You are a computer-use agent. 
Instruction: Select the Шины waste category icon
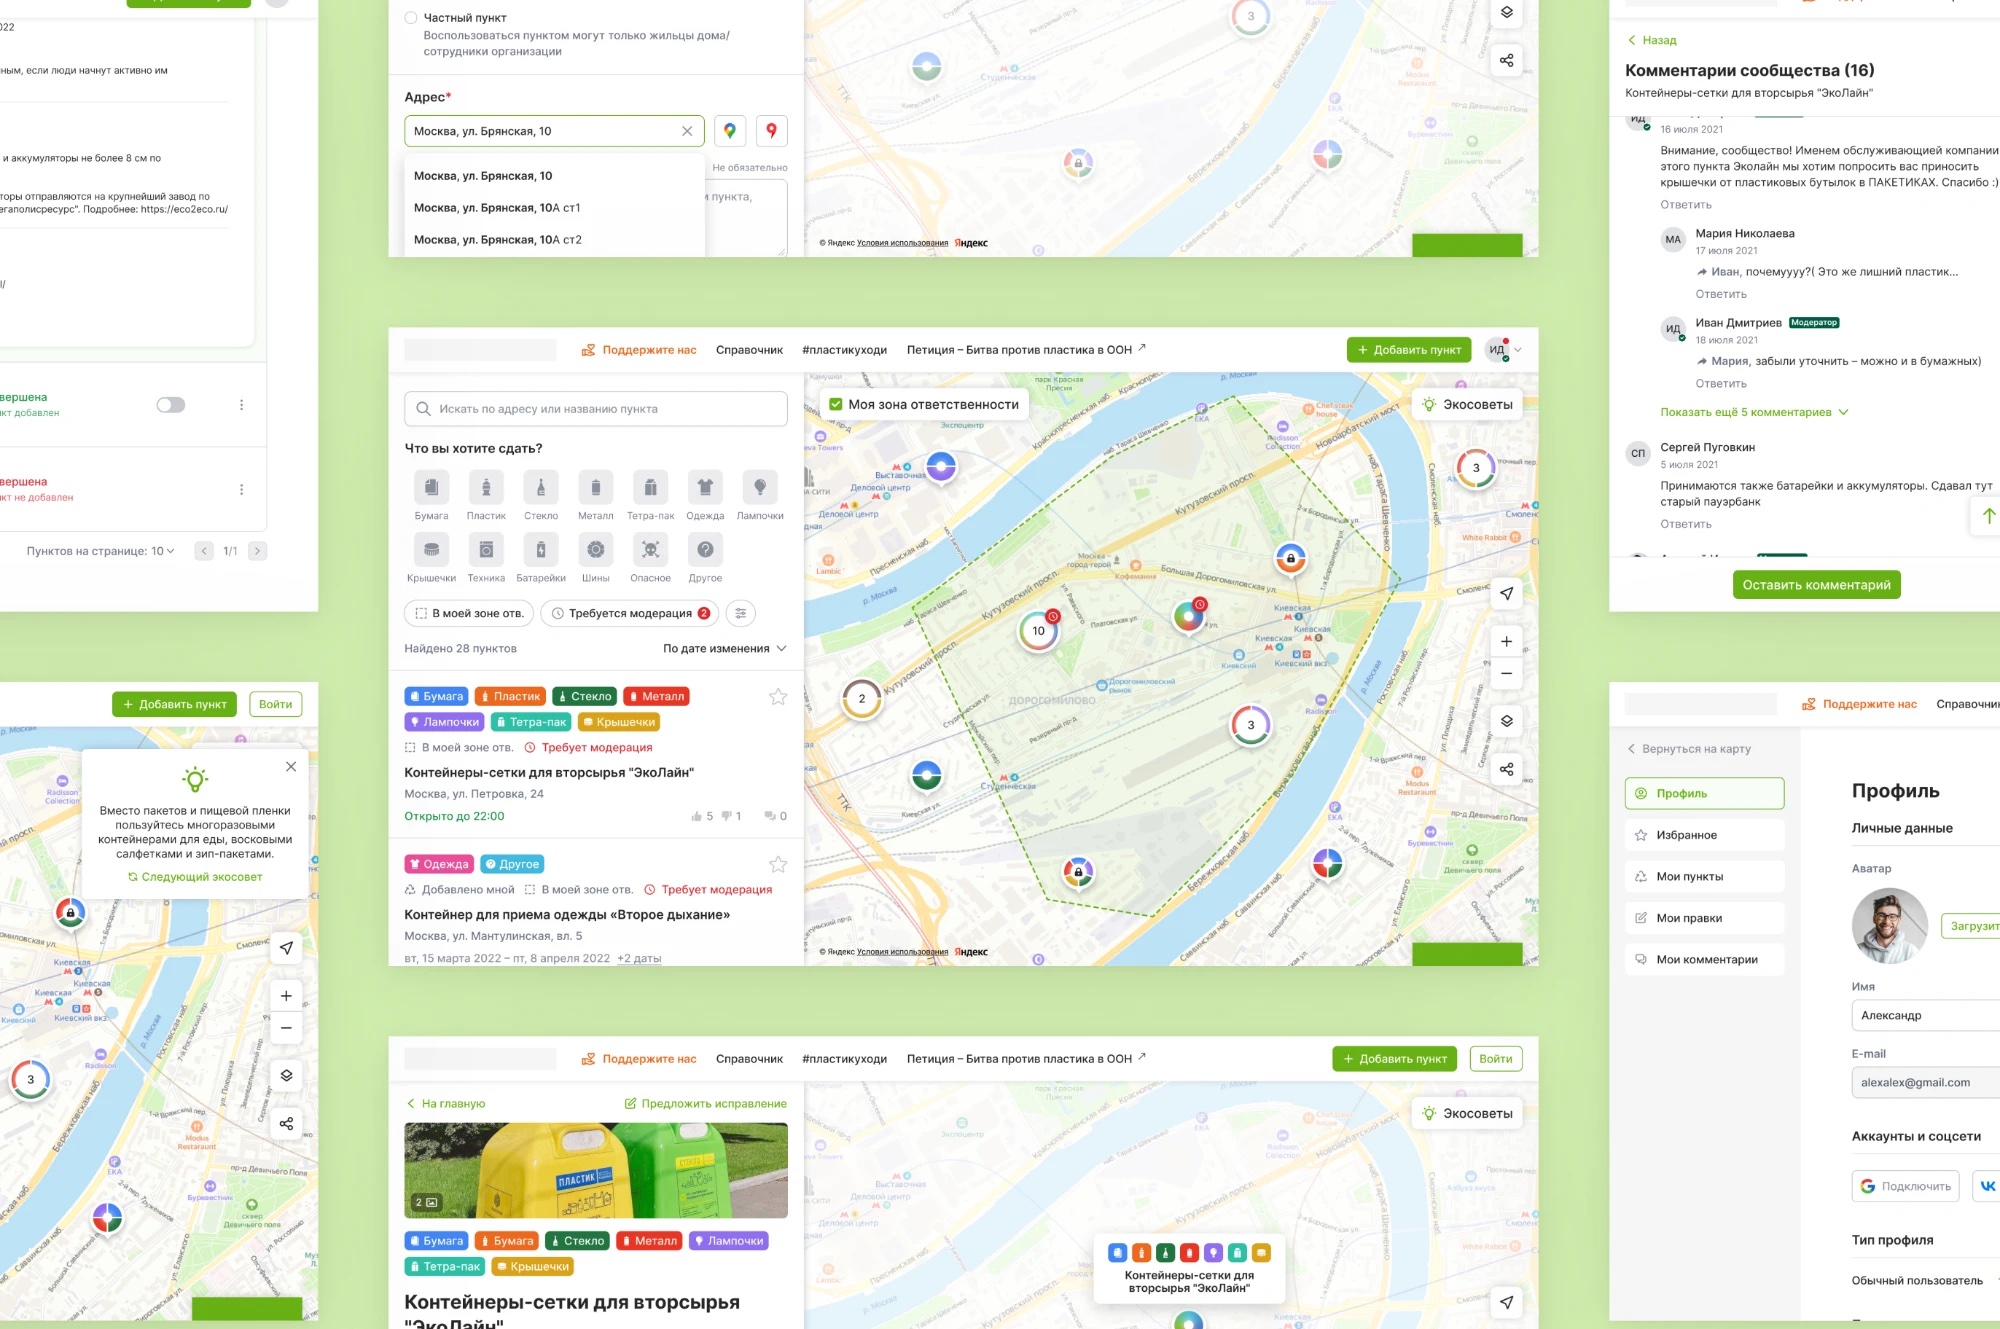click(596, 550)
